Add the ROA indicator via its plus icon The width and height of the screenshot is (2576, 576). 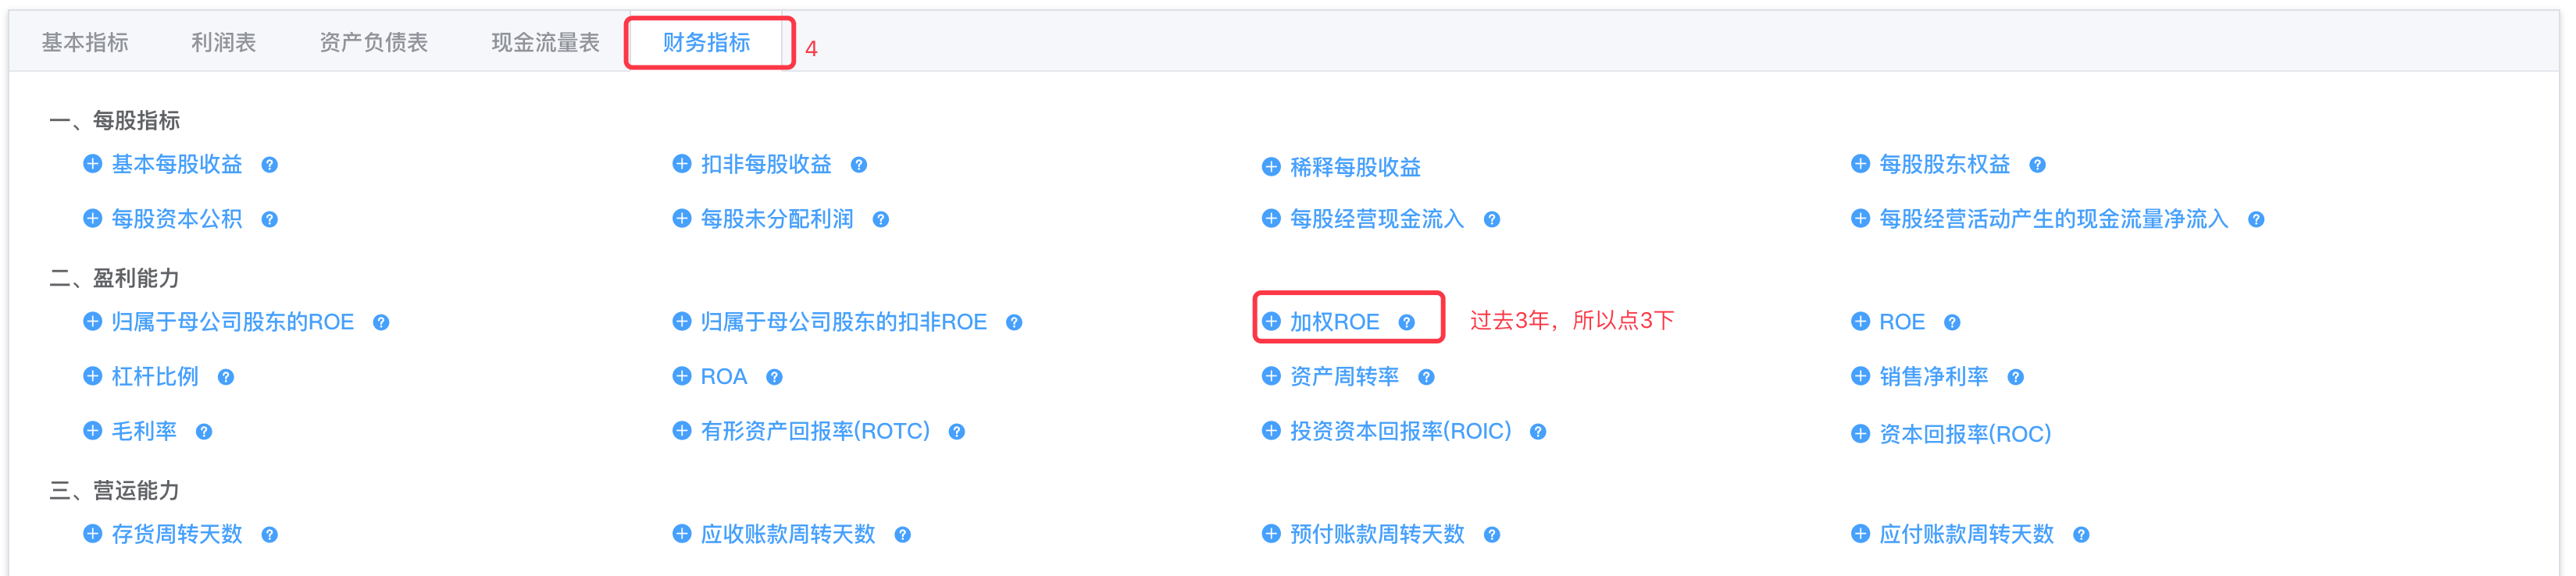[x=682, y=376]
